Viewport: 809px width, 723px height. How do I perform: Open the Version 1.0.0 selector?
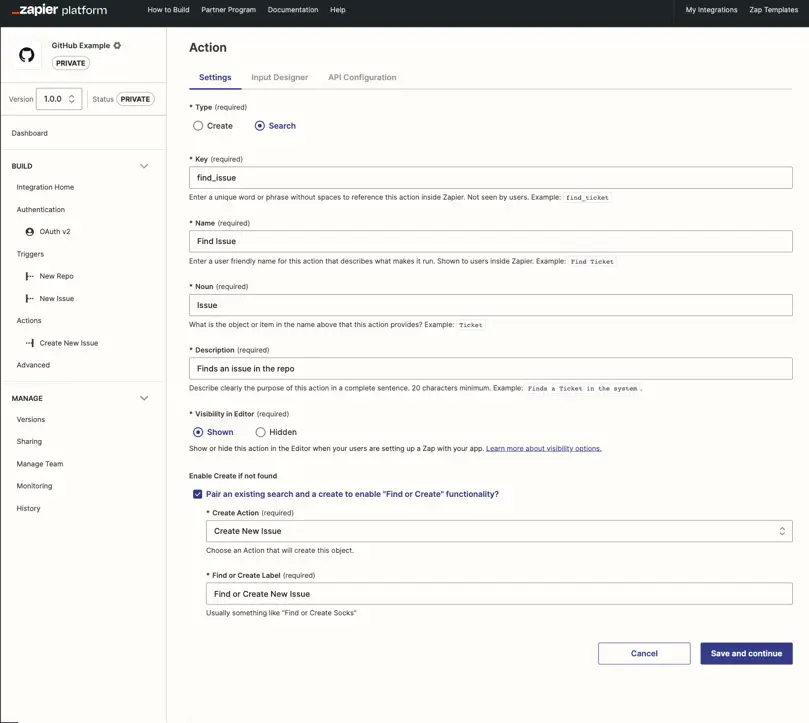coord(59,99)
